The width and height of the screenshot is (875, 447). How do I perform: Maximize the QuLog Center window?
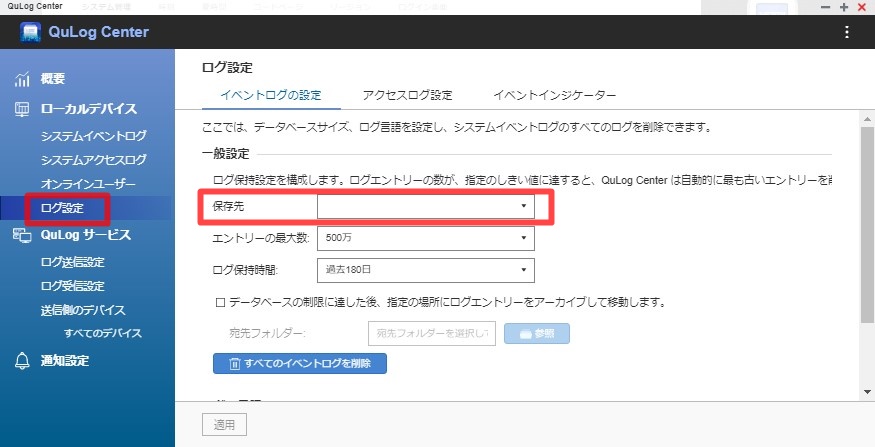point(844,7)
